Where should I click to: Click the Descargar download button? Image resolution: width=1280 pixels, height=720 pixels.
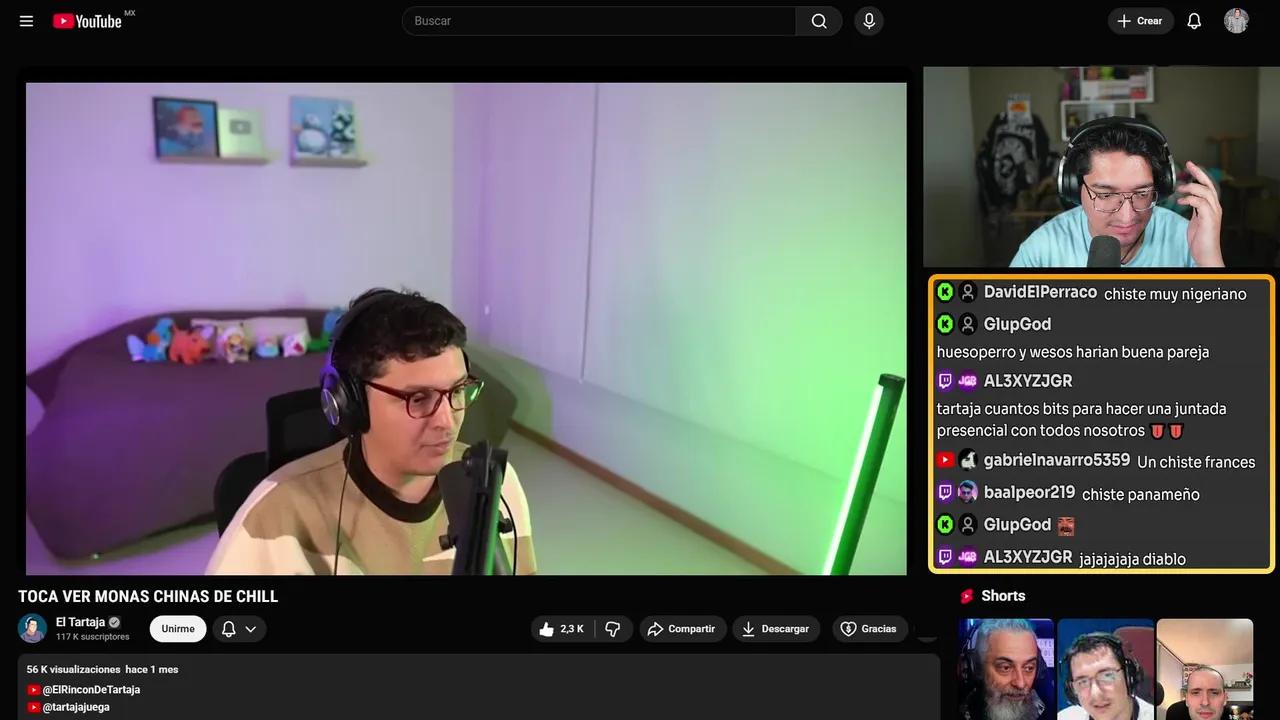(776, 629)
